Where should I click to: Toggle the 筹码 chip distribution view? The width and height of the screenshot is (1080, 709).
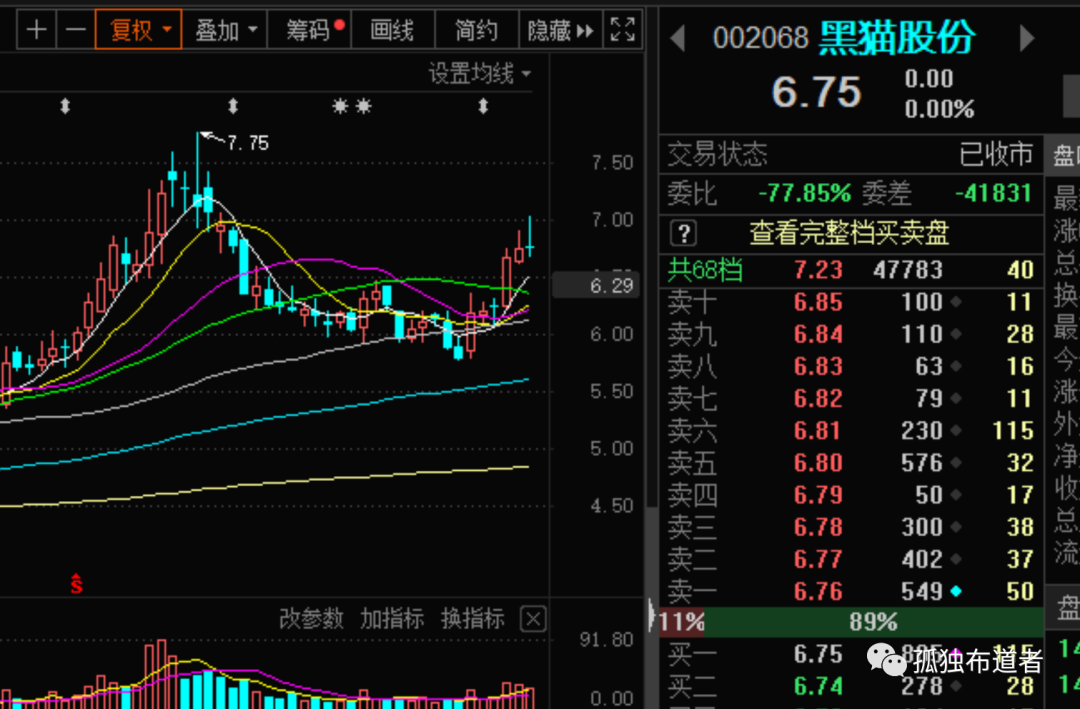point(310,30)
